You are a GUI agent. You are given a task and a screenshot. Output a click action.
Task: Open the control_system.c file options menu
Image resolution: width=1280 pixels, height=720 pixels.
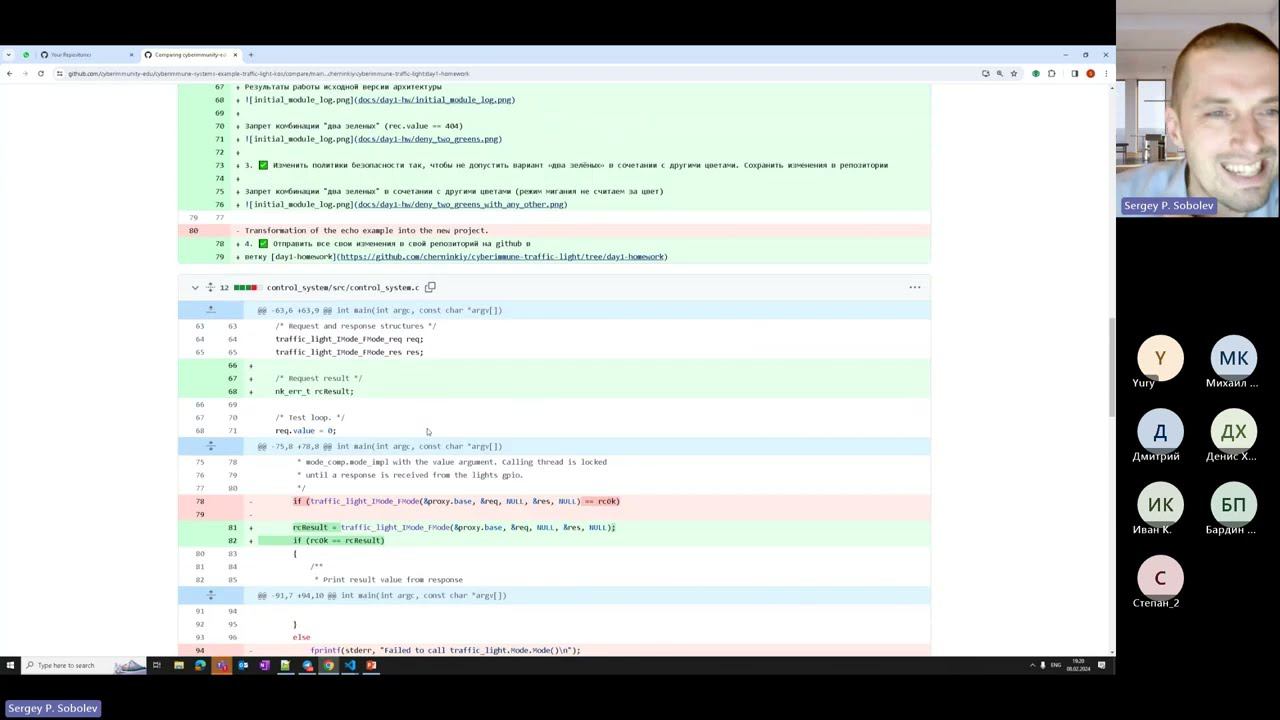tap(914, 287)
